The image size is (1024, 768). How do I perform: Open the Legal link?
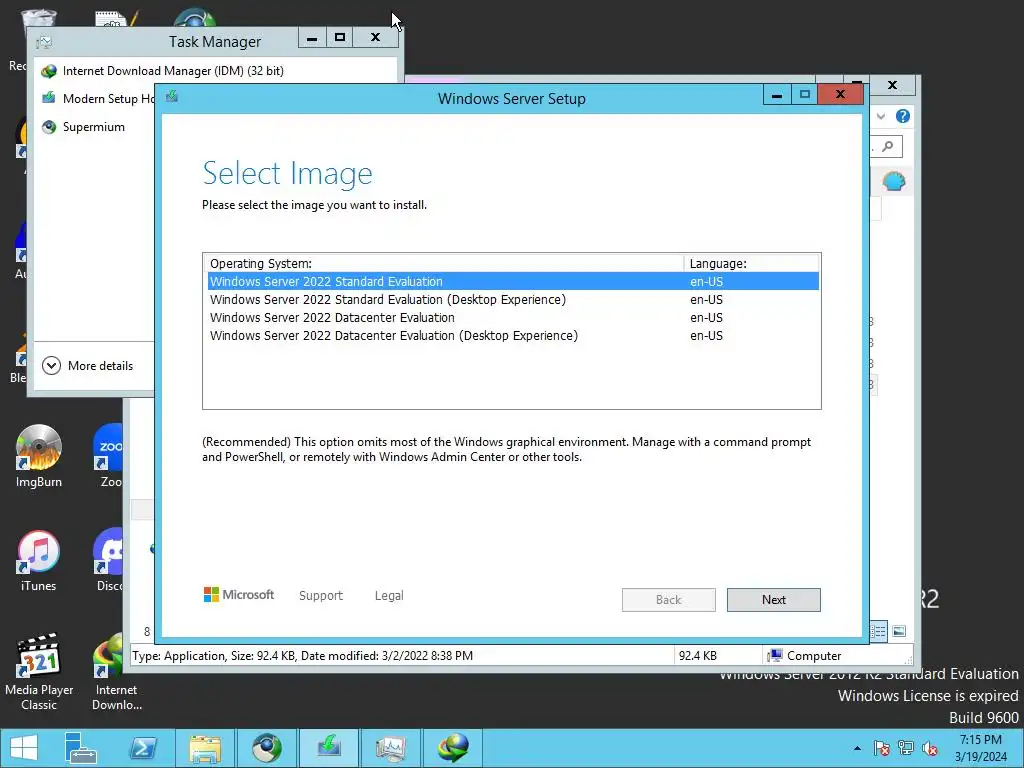[389, 596]
